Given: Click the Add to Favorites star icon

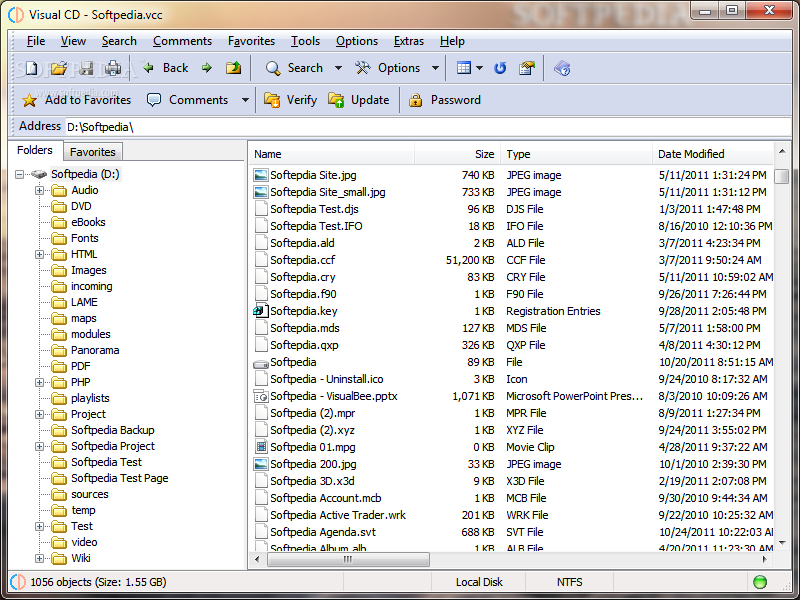Looking at the screenshot, I should pyautogui.click(x=30, y=100).
